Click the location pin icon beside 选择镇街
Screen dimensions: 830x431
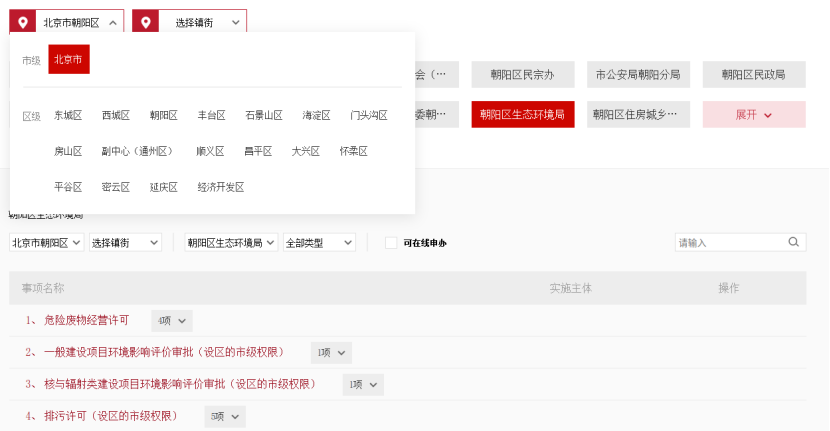click(x=146, y=22)
